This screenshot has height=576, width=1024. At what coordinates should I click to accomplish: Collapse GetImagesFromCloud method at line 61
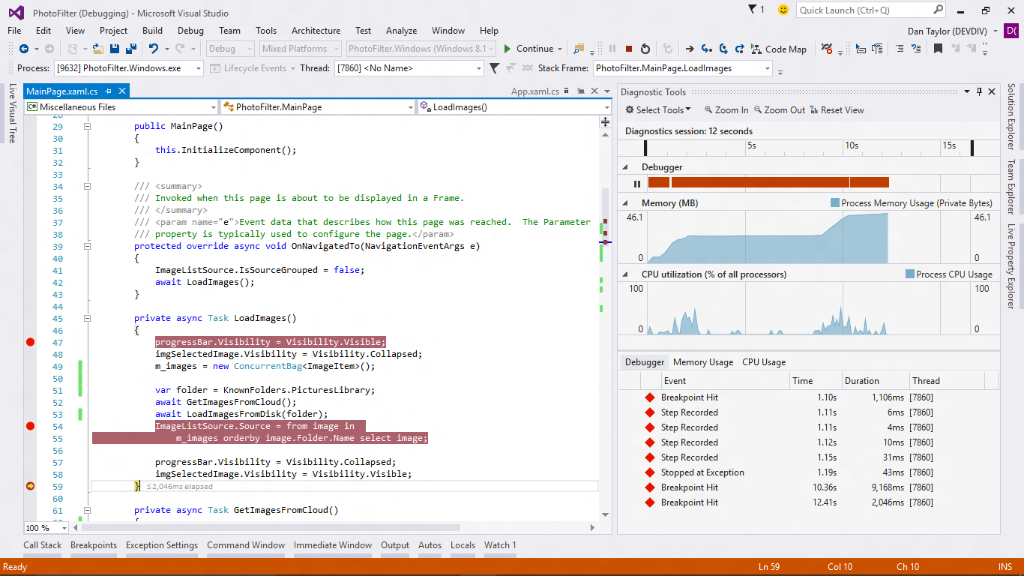coord(87,510)
